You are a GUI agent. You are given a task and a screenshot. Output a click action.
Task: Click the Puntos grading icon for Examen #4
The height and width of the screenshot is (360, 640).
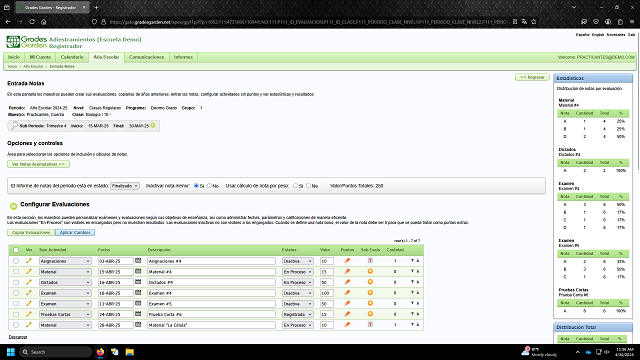pyautogui.click(x=347, y=293)
